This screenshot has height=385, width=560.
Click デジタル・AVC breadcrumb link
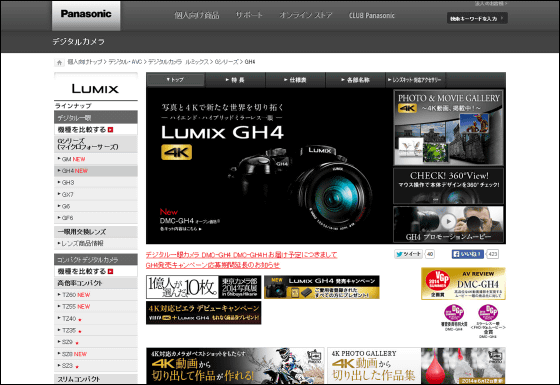(125, 62)
